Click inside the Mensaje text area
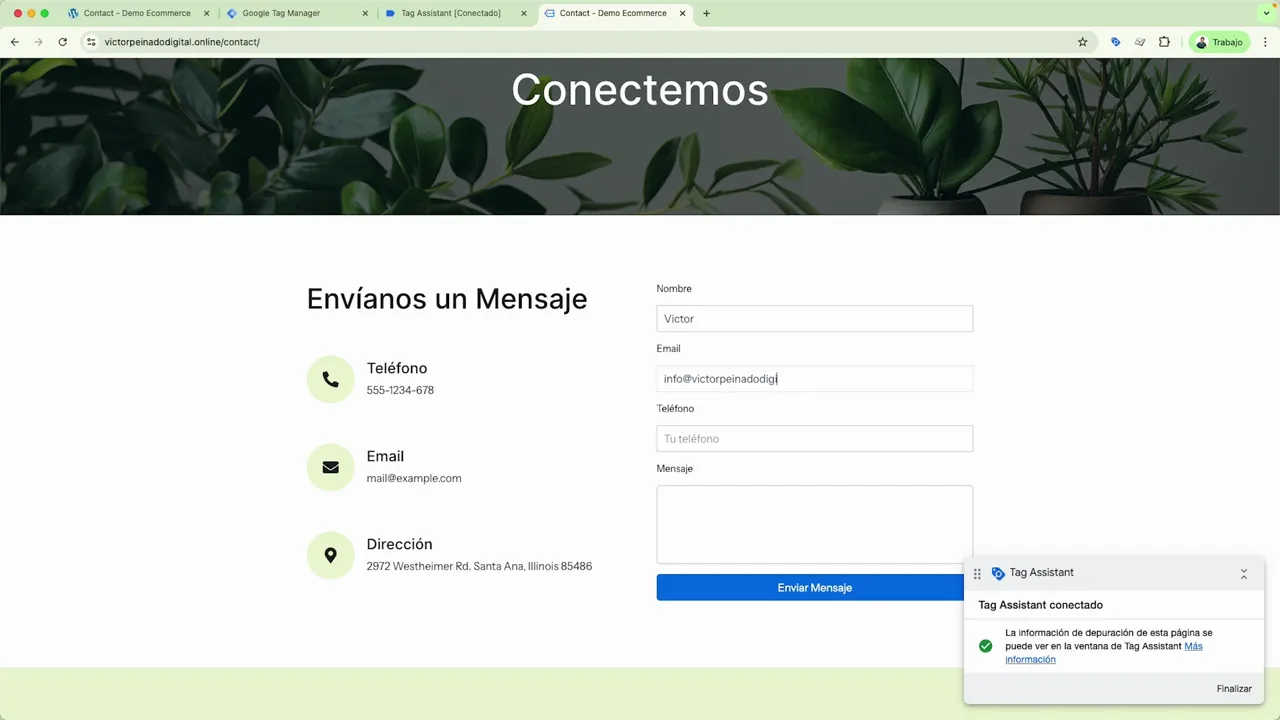The image size is (1280, 720). click(x=814, y=524)
